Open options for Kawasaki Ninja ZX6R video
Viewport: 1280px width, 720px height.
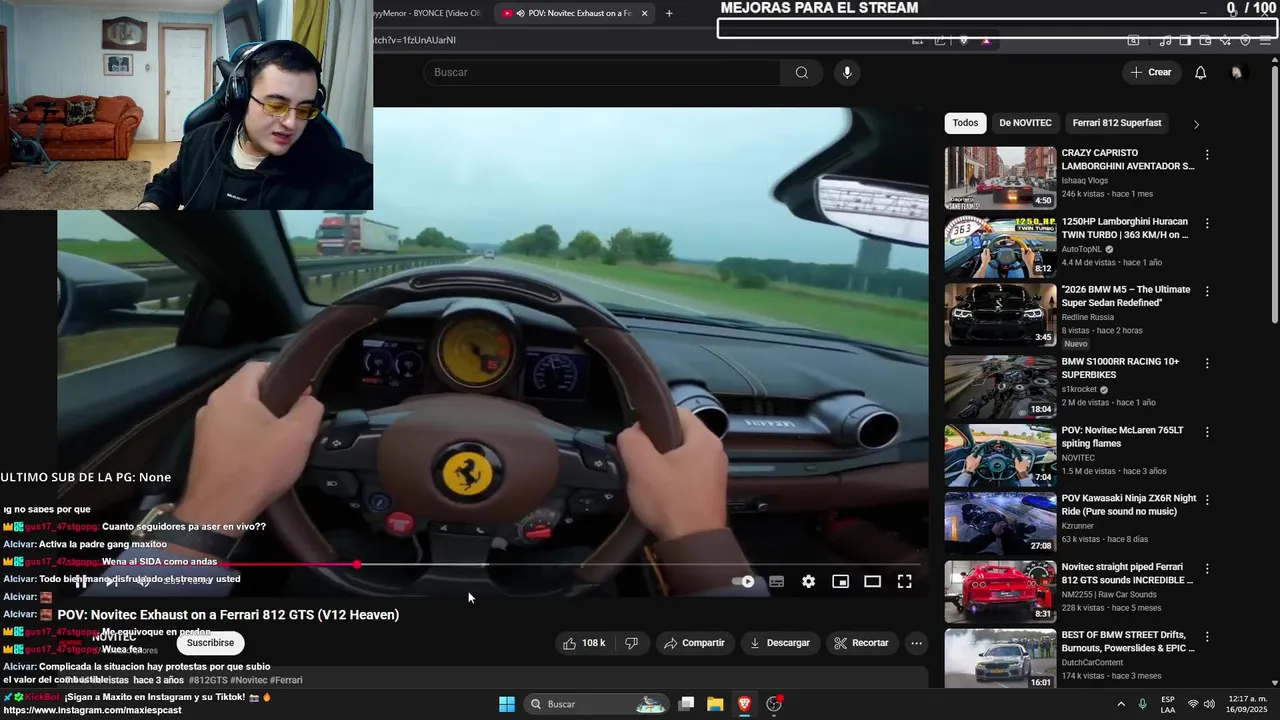(x=1207, y=500)
